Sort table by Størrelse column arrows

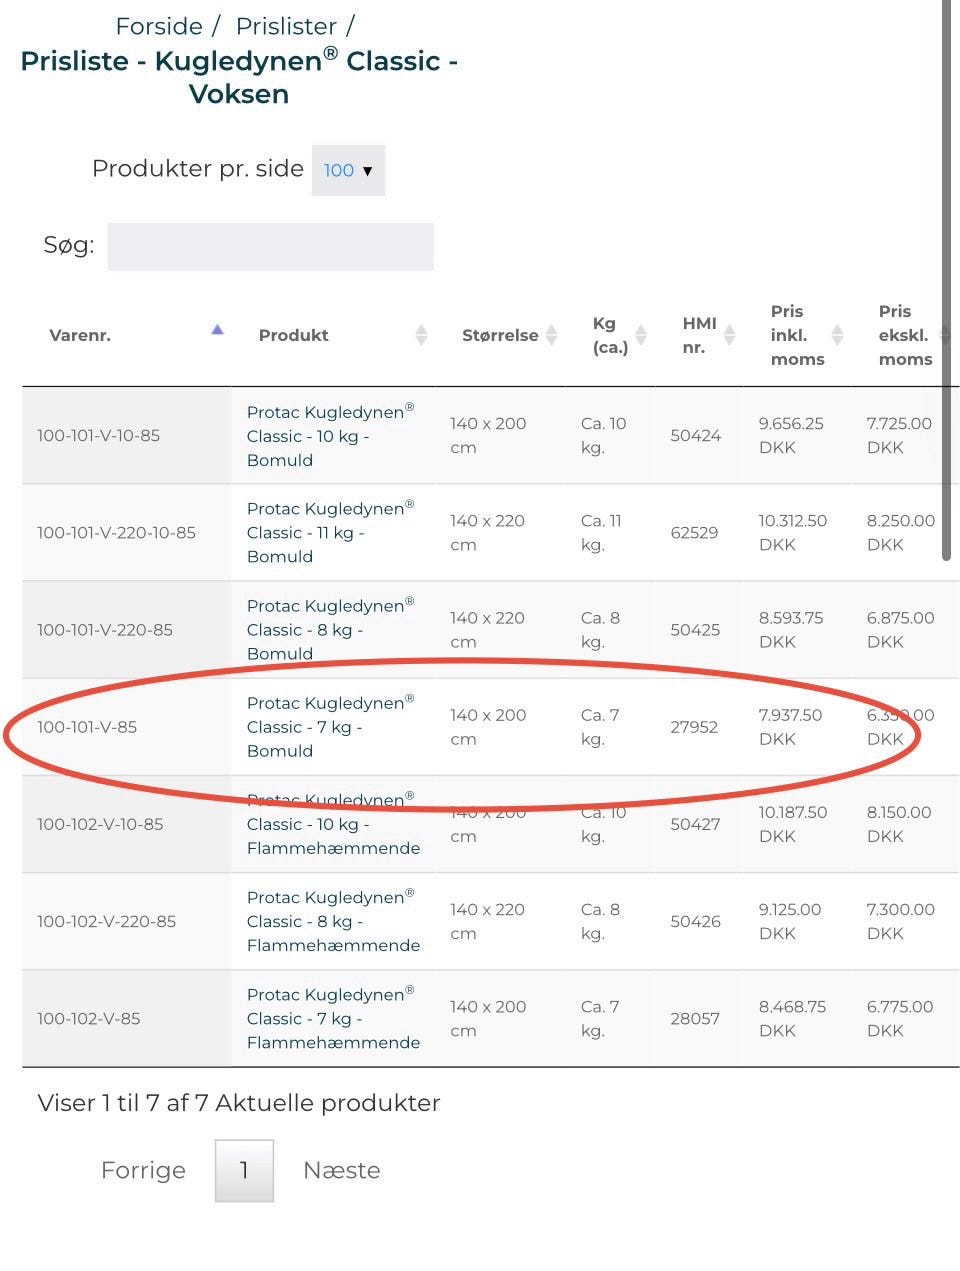pyautogui.click(x=551, y=335)
